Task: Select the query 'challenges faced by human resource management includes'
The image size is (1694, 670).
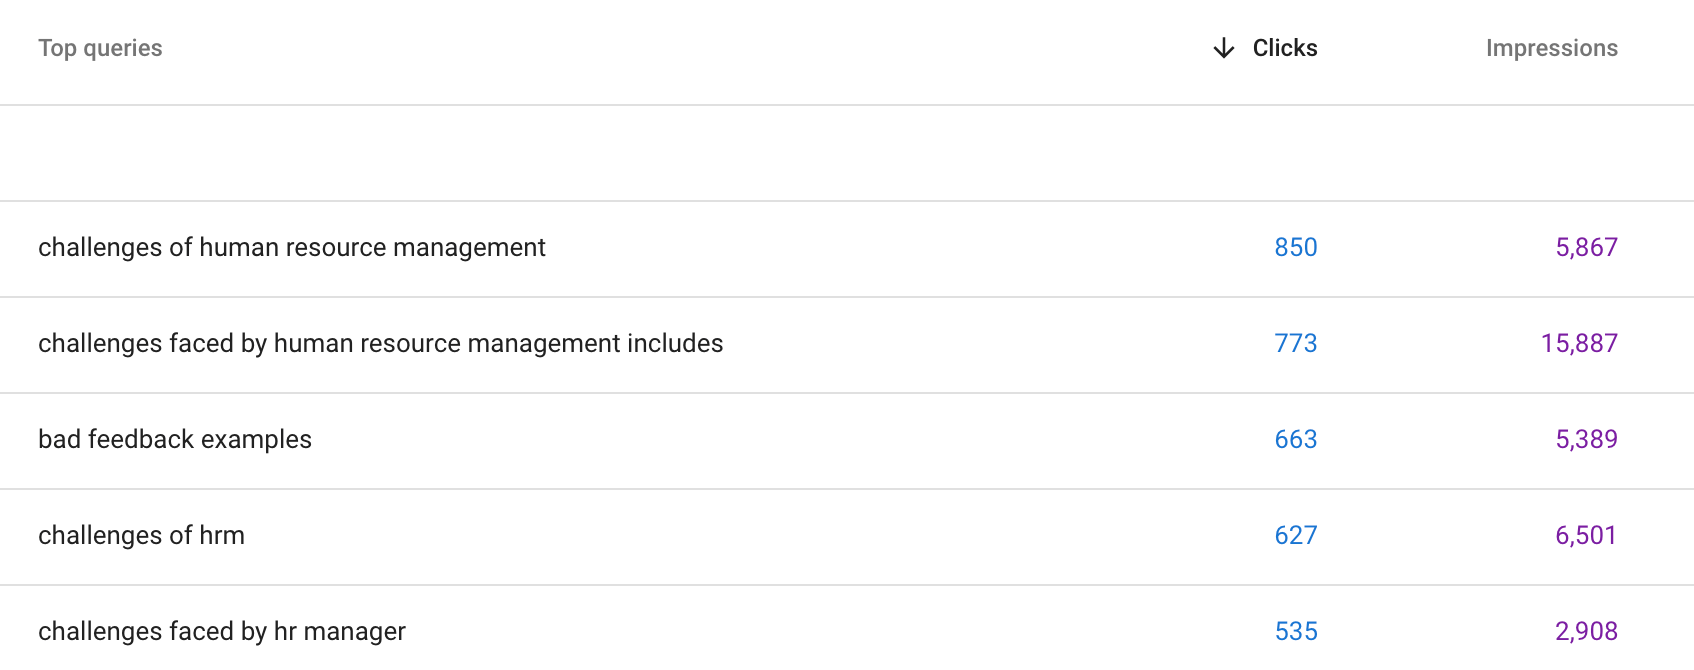Action: pos(381,343)
